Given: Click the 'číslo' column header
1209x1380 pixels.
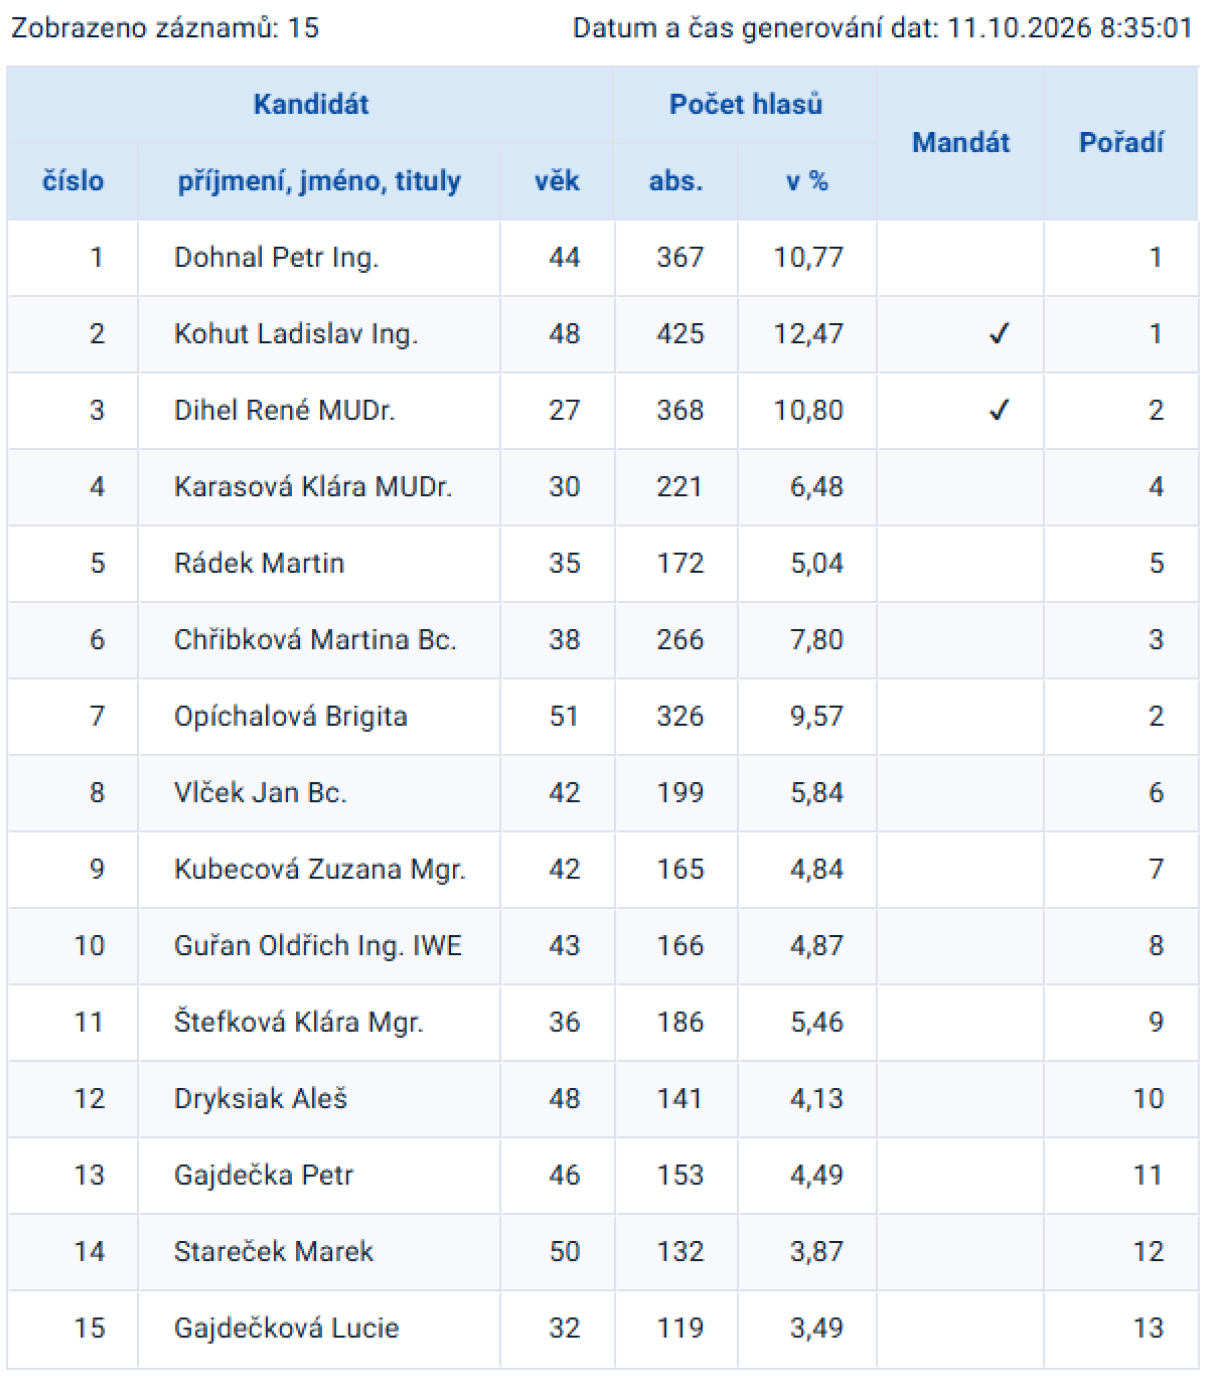Looking at the screenshot, I should pos(73,181).
